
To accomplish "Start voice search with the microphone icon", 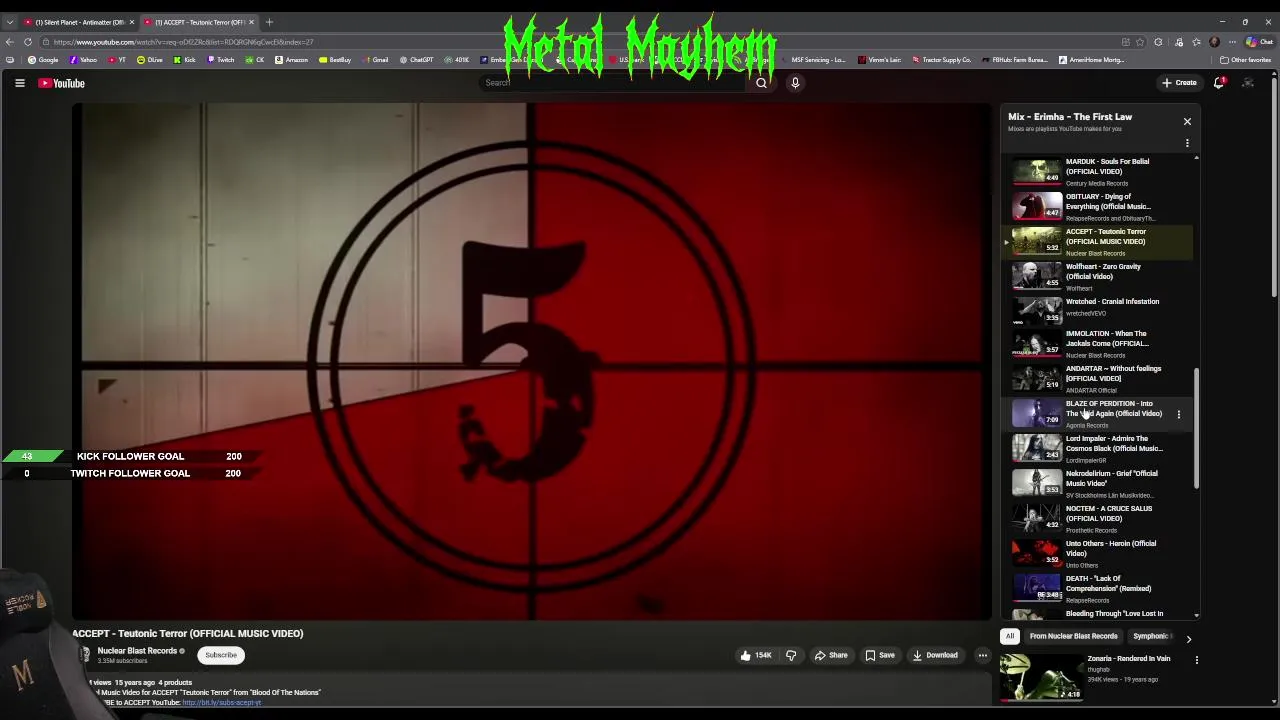I will [x=795, y=83].
